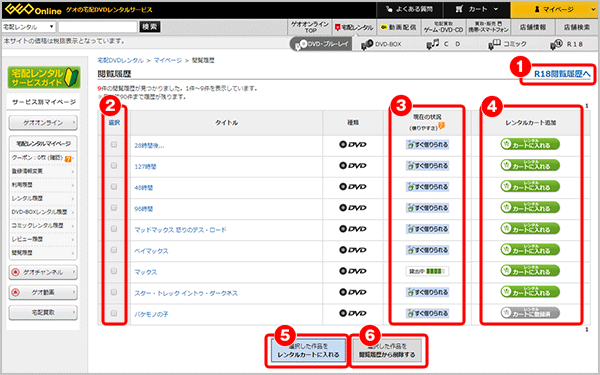Check the box for ベイマックス
This screenshot has width=600, height=375.
click(x=114, y=250)
